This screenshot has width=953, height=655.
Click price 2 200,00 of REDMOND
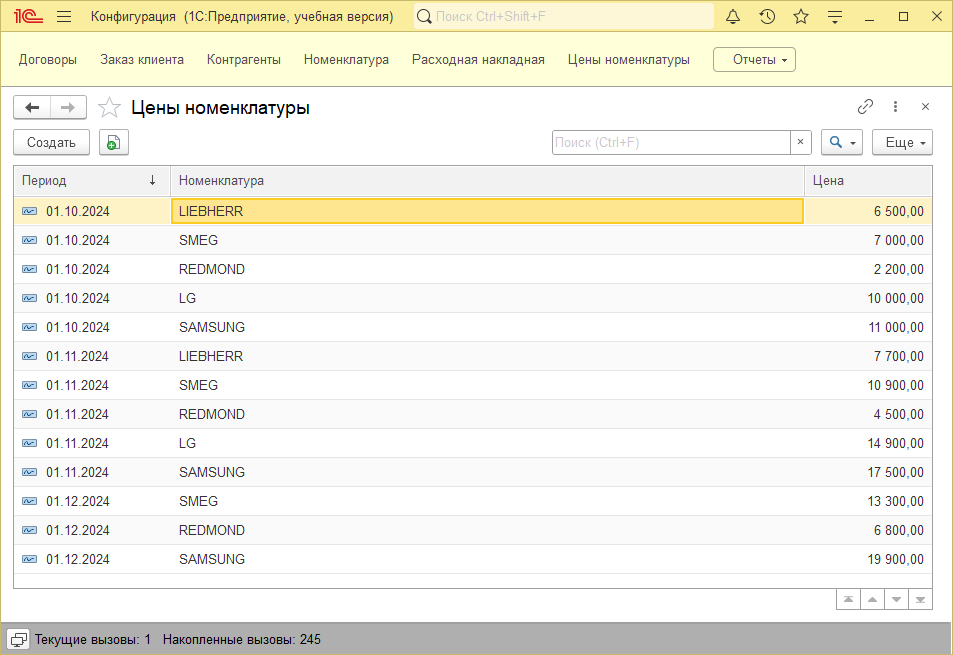pyautogui.click(x=898, y=269)
